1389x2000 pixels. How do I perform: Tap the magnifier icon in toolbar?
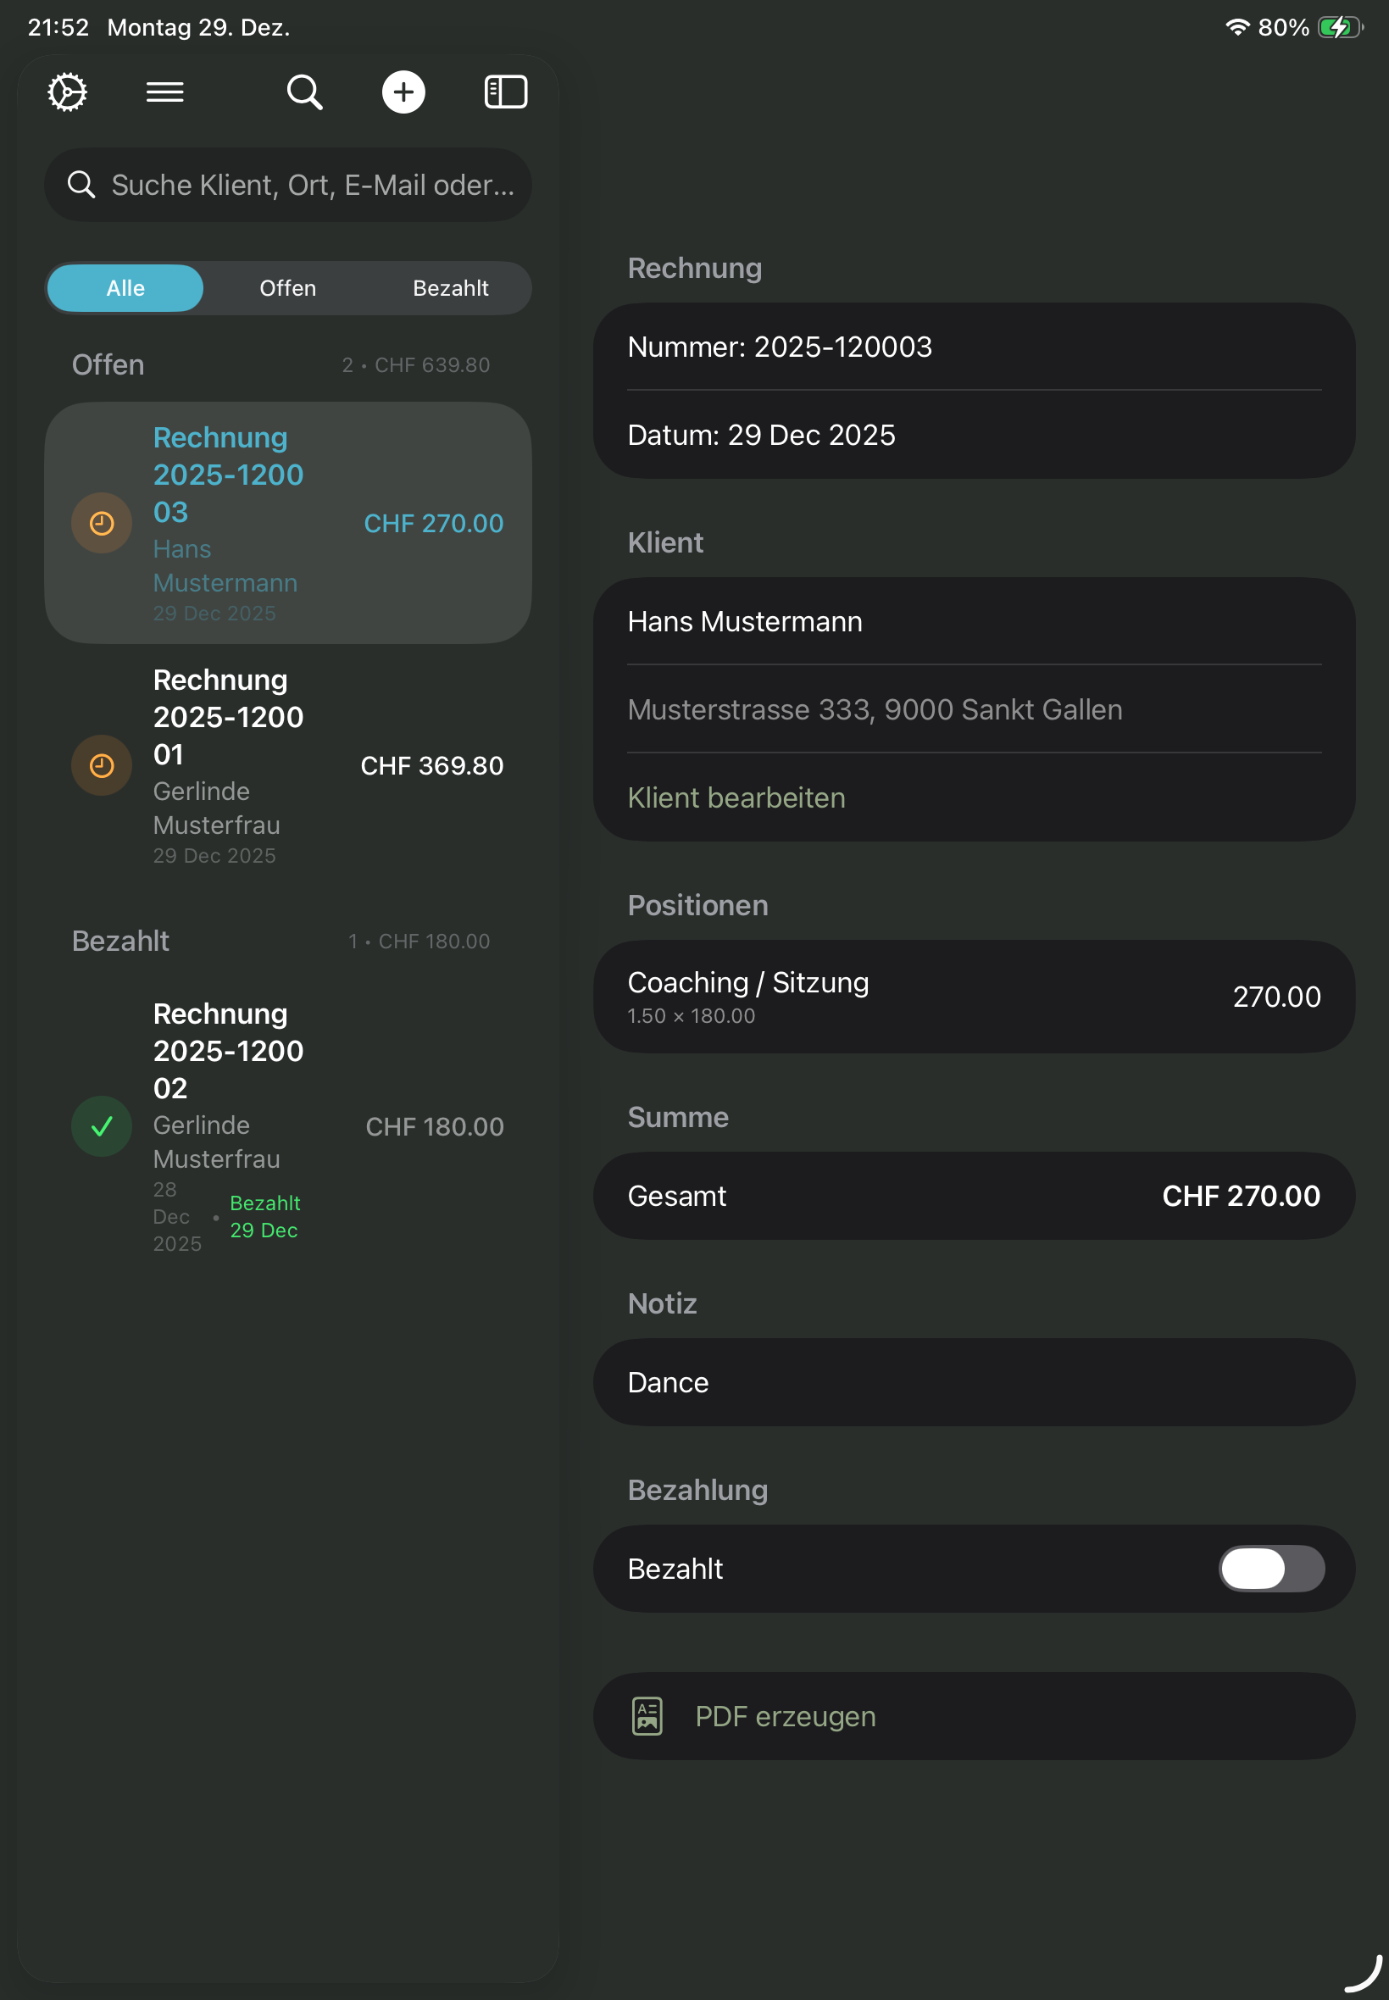click(304, 92)
